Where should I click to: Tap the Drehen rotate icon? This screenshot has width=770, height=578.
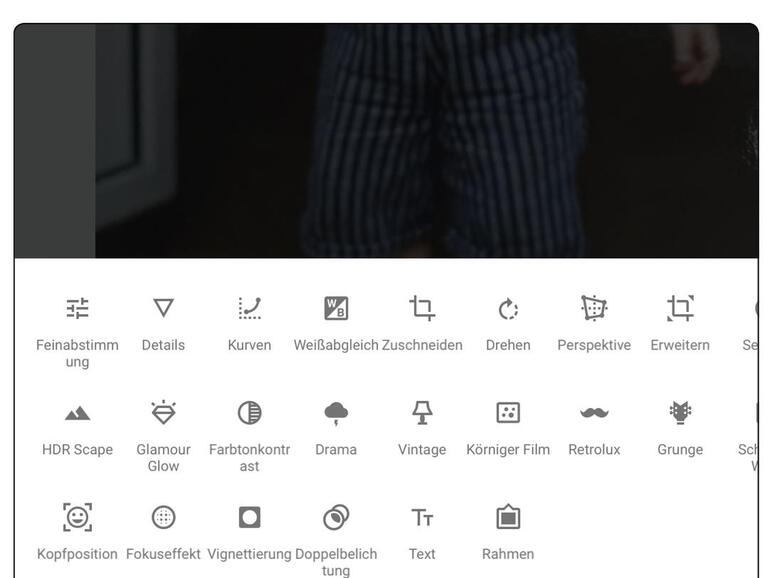(508, 309)
